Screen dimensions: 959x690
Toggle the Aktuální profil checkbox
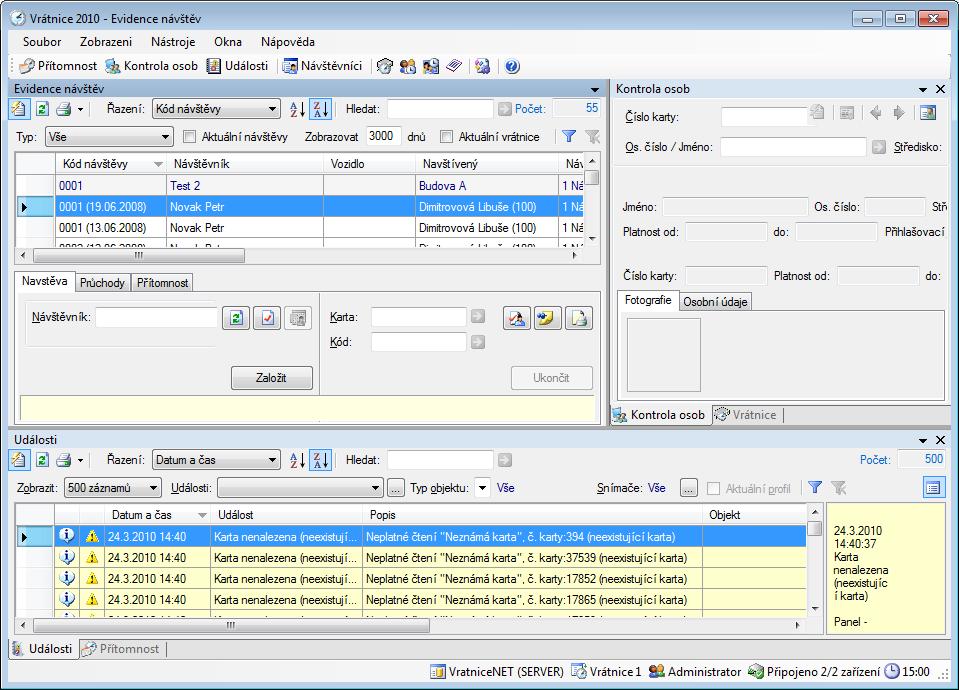coord(713,489)
